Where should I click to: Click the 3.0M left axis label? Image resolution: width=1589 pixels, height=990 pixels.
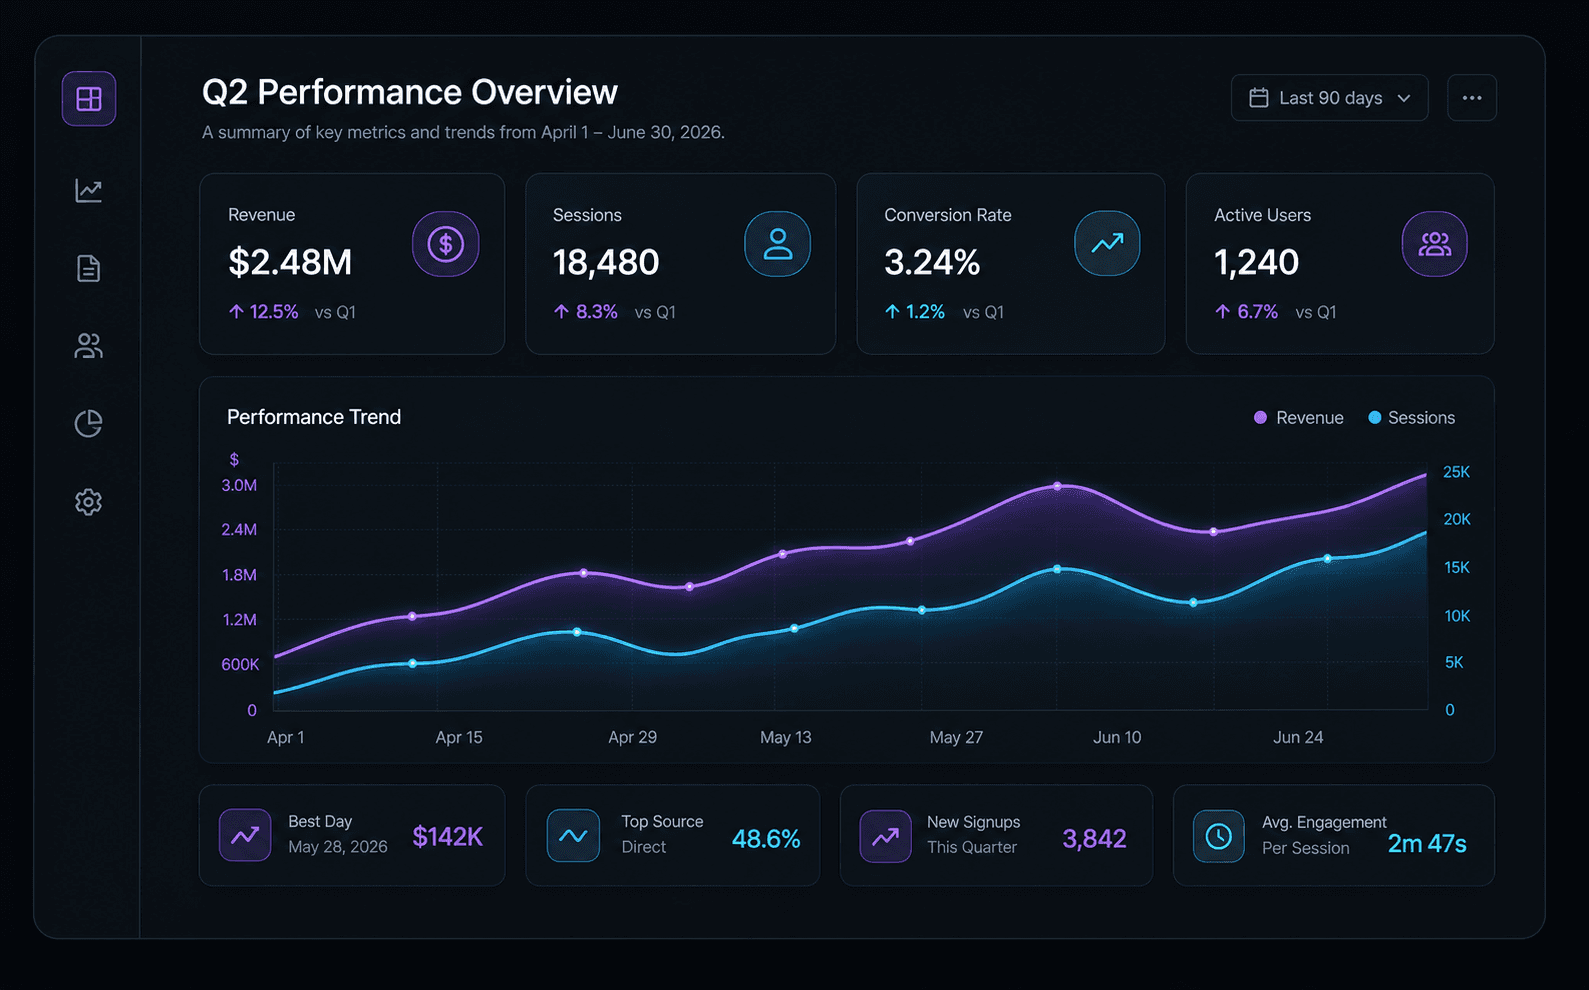(x=239, y=485)
